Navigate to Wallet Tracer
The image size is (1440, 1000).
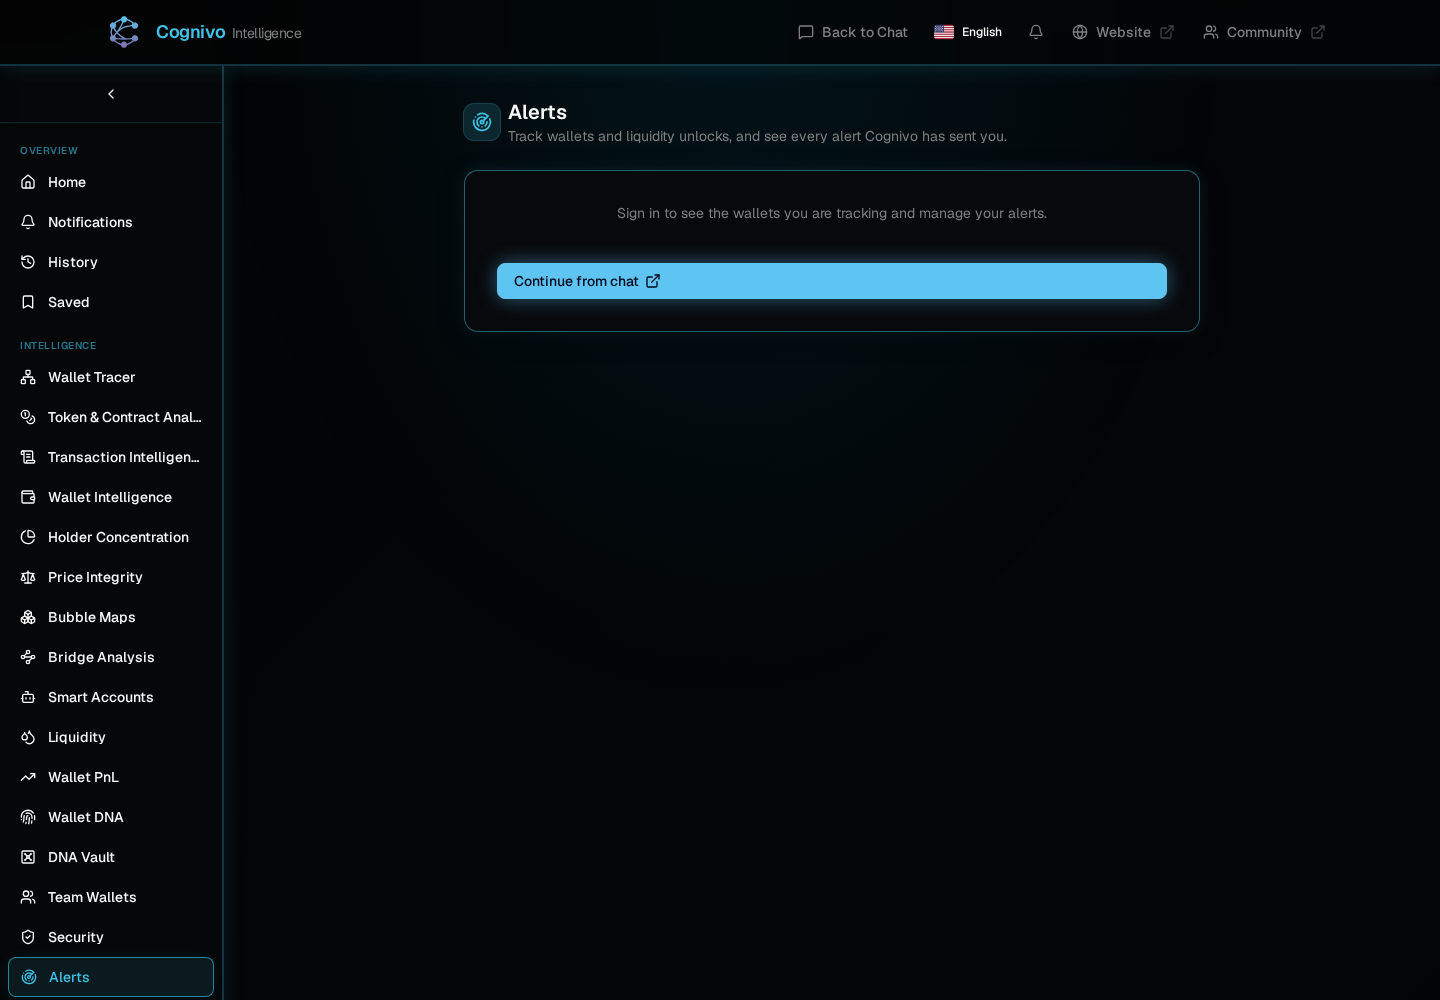111,377
